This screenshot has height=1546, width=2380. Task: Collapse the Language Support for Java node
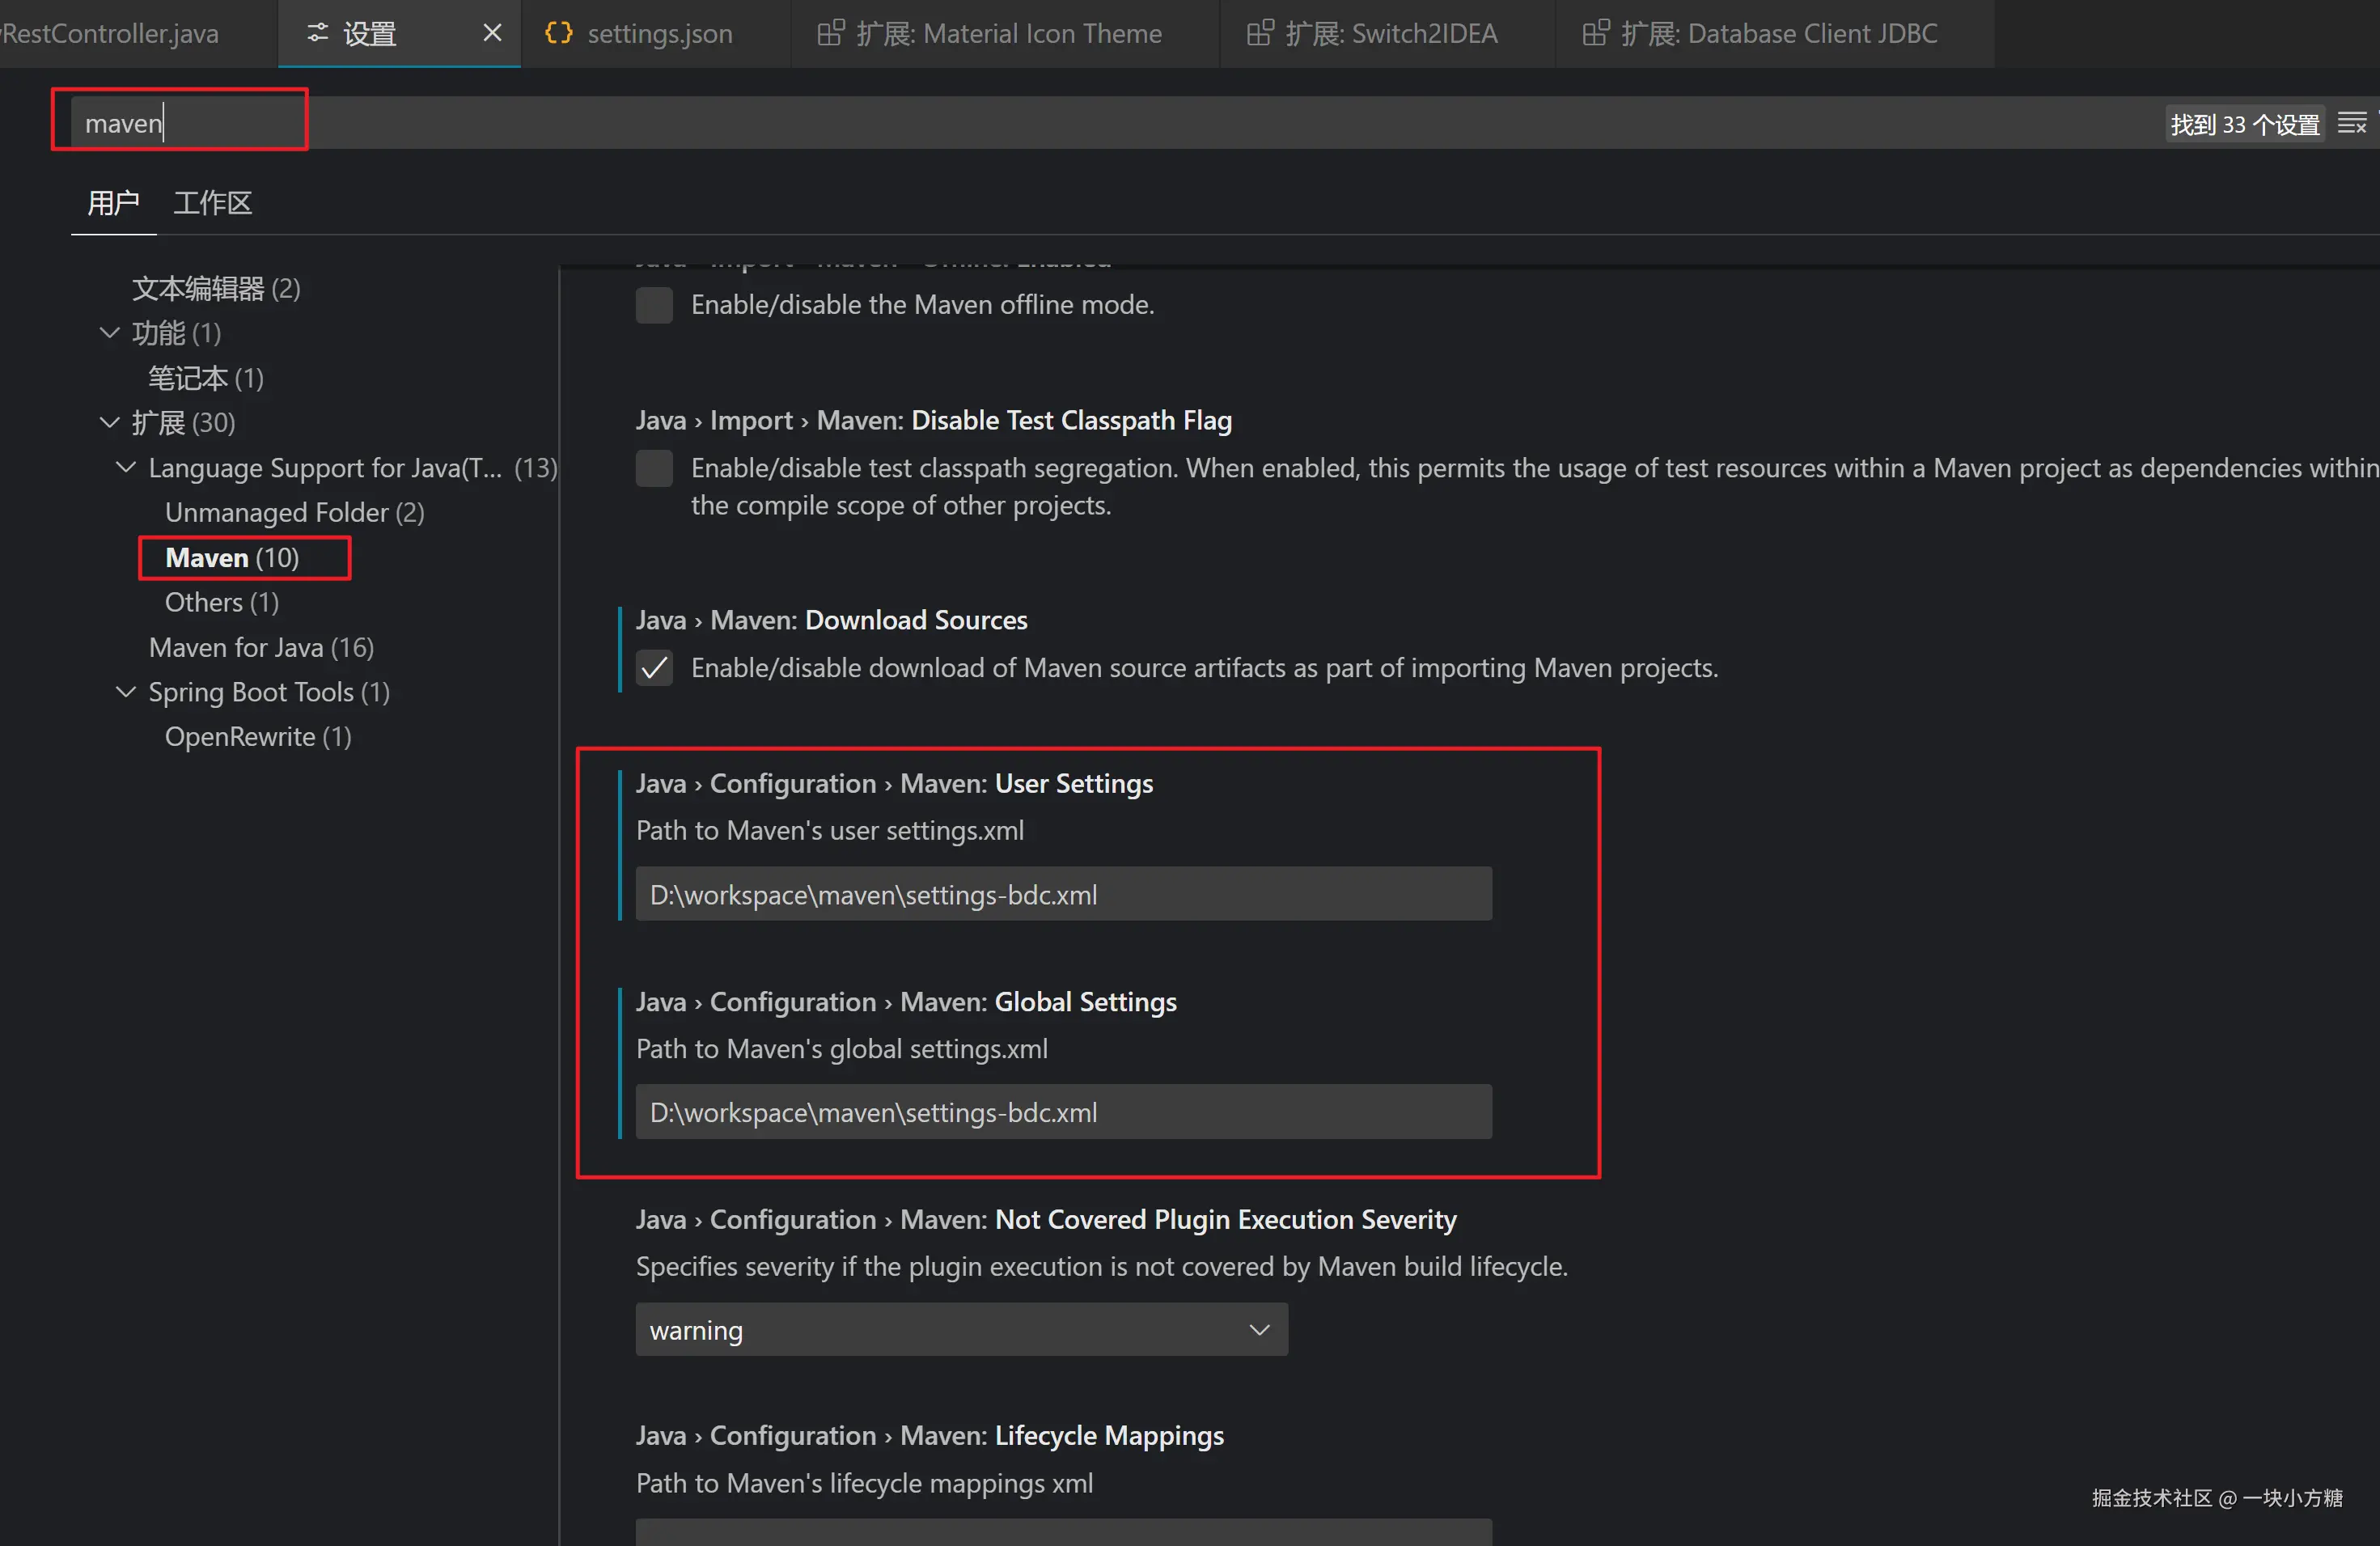tap(126, 468)
